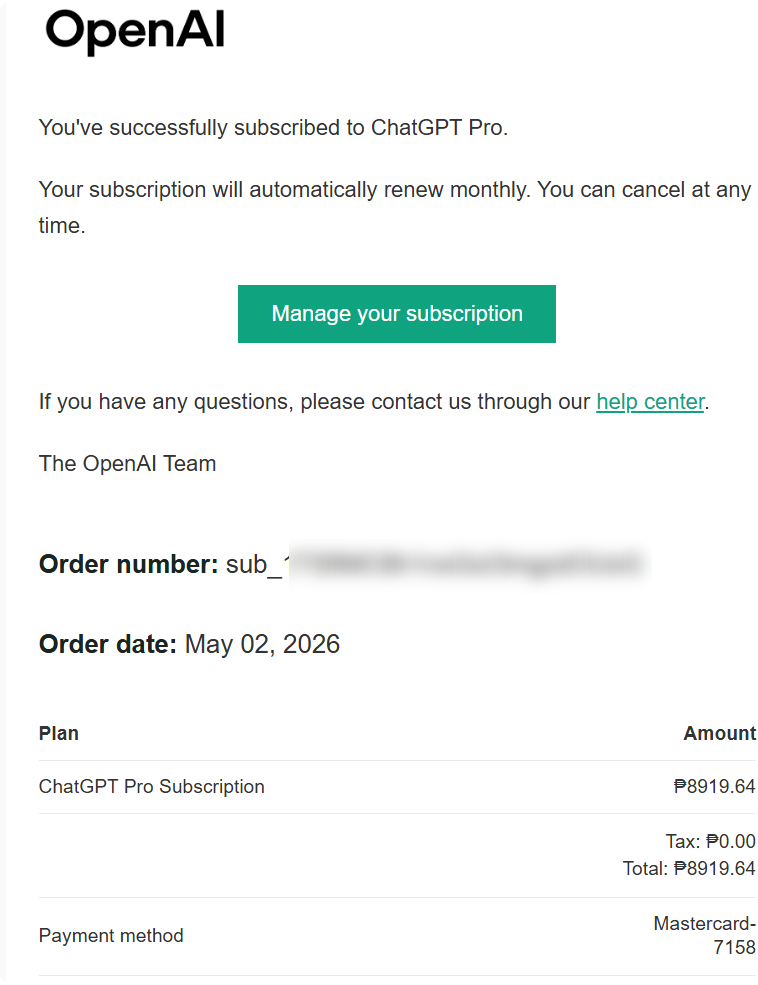Click the sub_ order number prefix
Viewport: 758px width, 985px height.
pyautogui.click(x=254, y=565)
